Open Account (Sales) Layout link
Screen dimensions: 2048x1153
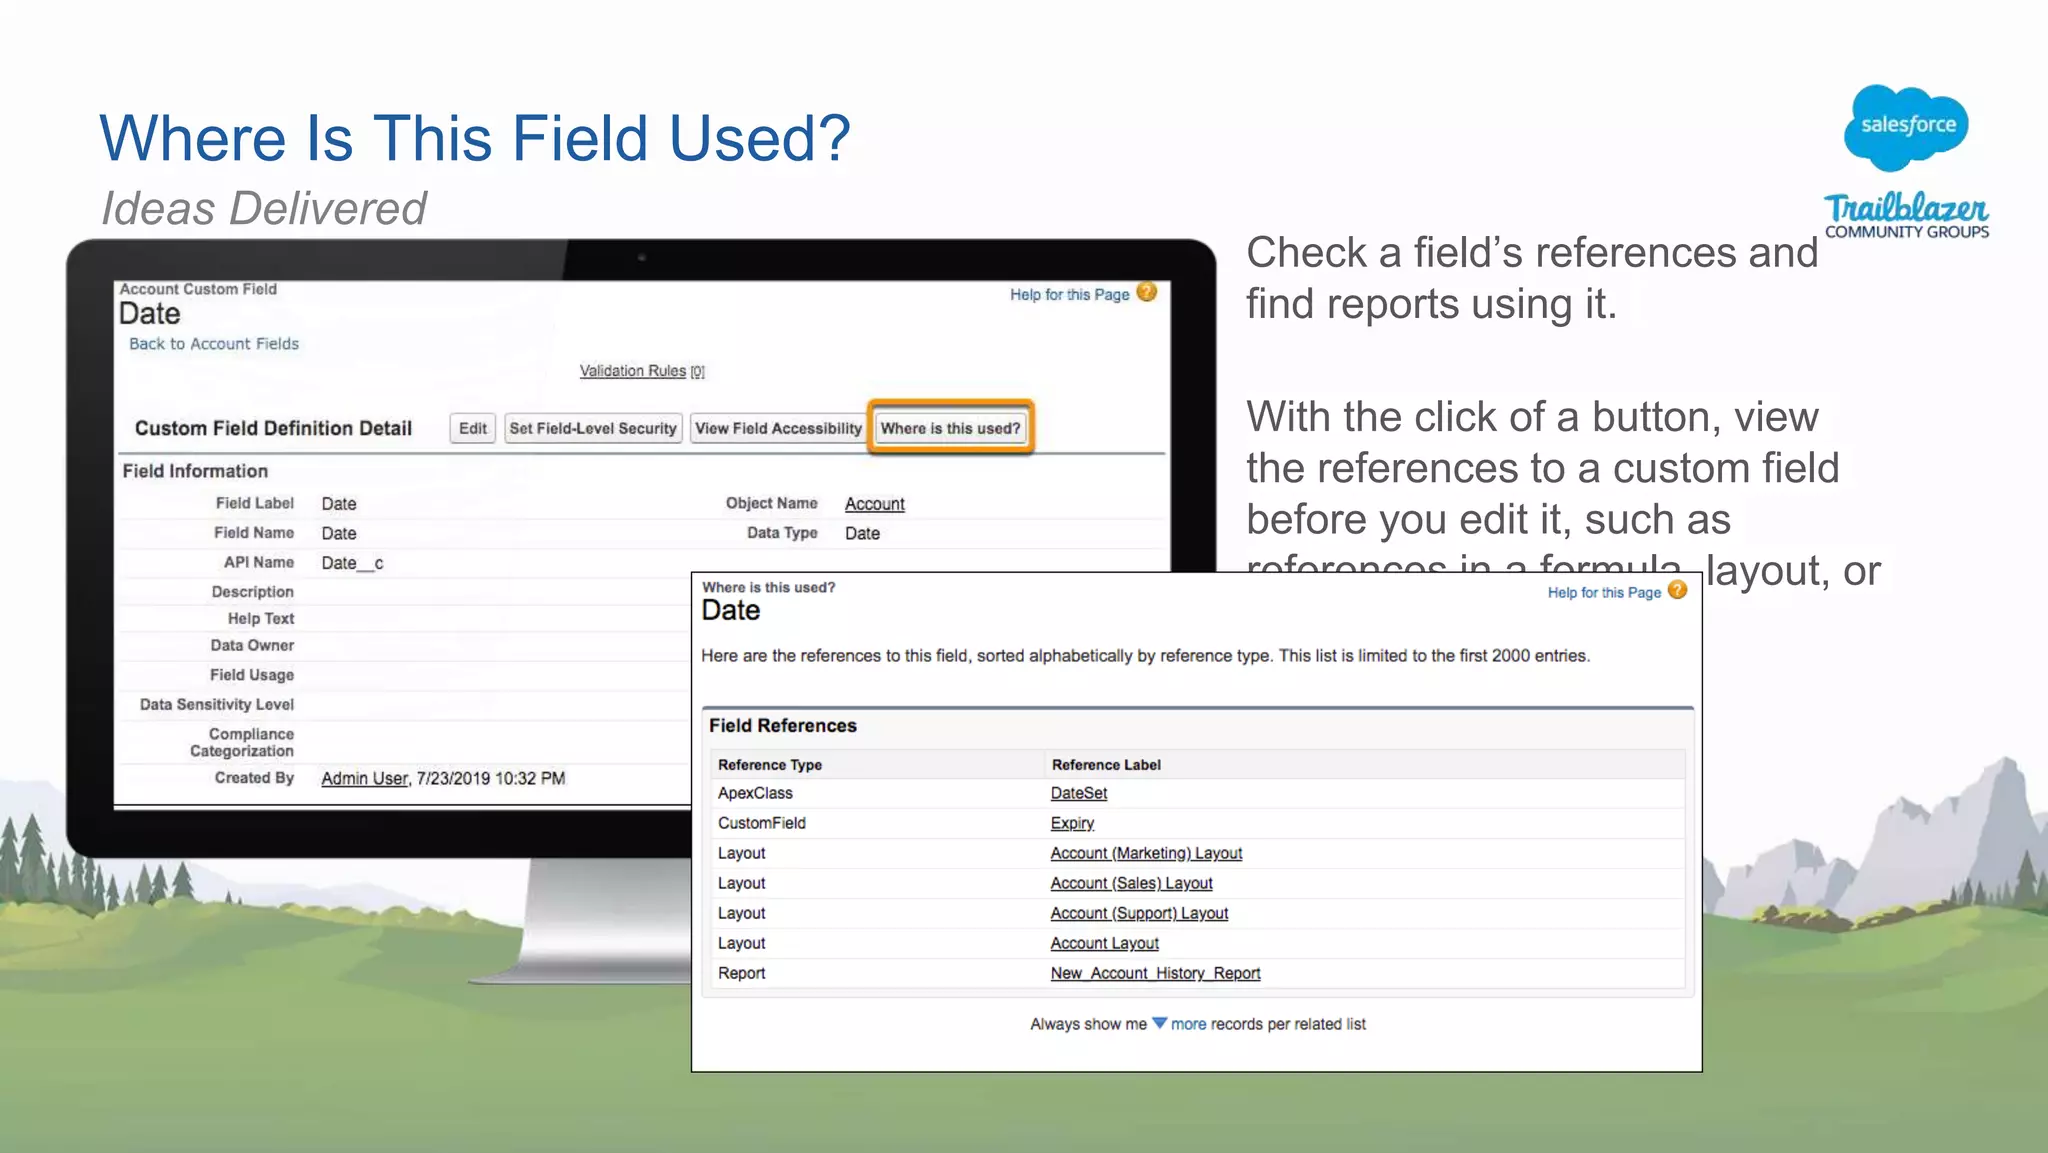1131,883
